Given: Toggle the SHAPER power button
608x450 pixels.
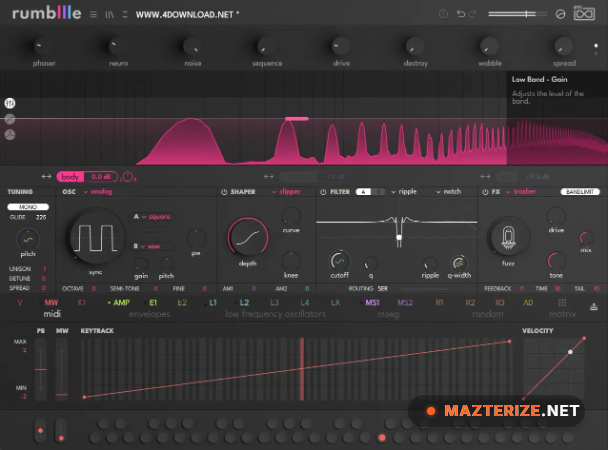Looking at the screenshot, I should tap(224, 192).
